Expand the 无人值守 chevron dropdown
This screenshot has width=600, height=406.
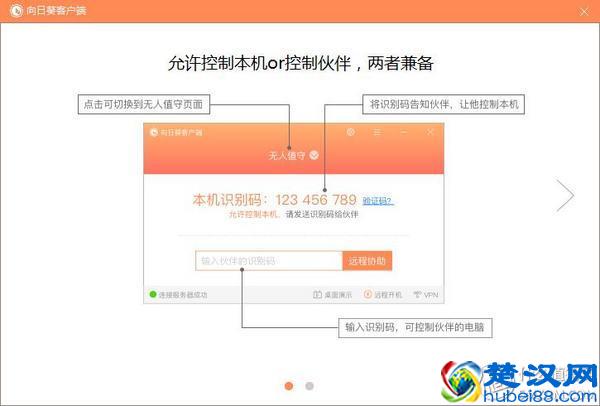click(x=314, y=155)
